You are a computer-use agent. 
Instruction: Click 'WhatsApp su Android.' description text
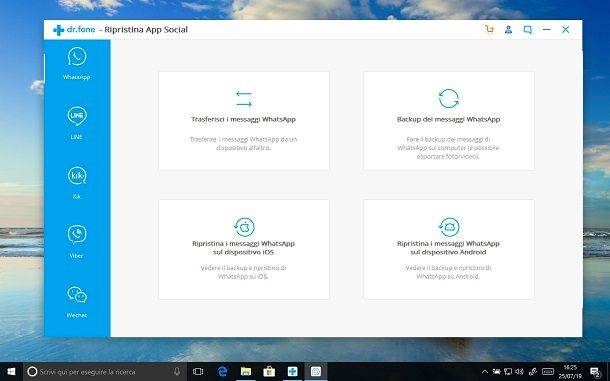[448, 277]
